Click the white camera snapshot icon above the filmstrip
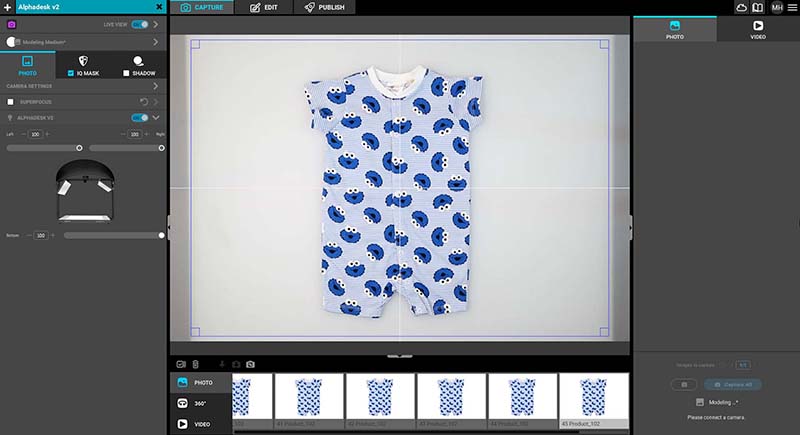 point(251,364)
